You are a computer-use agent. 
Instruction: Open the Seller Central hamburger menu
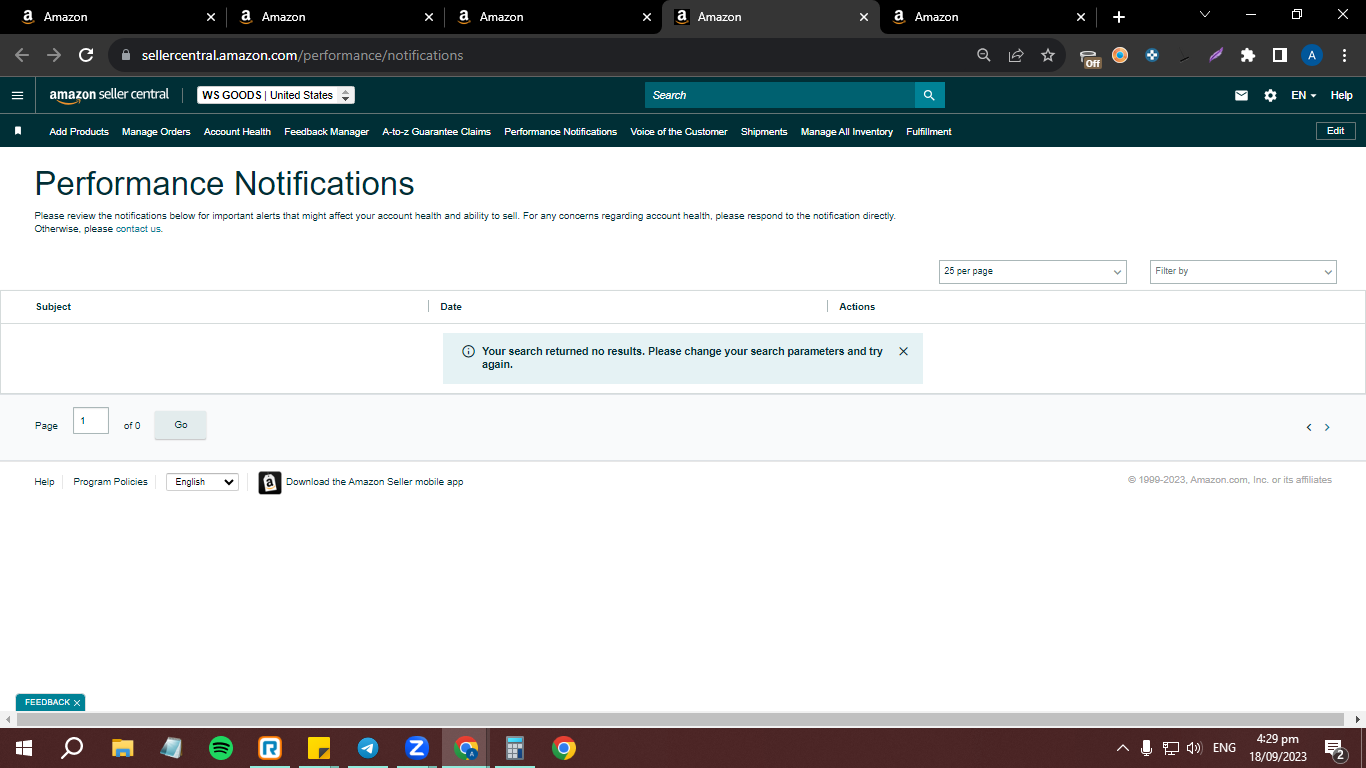[17, 95]
